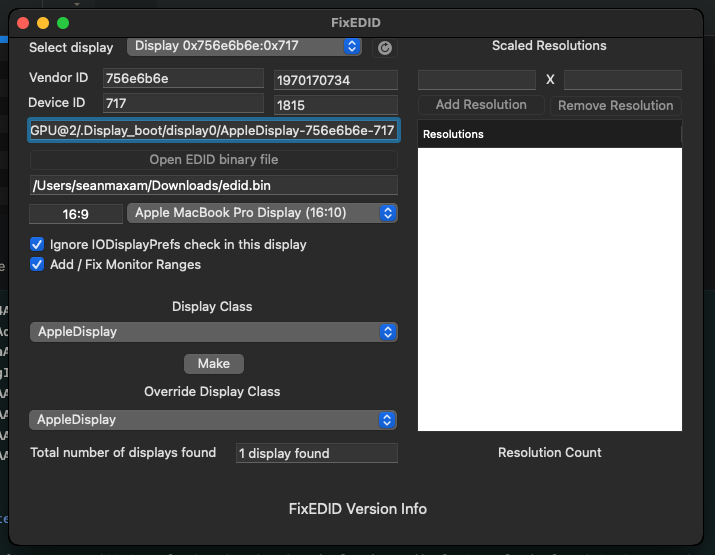
Task: Click the 1 display found field
Action: tap(317, 453)
